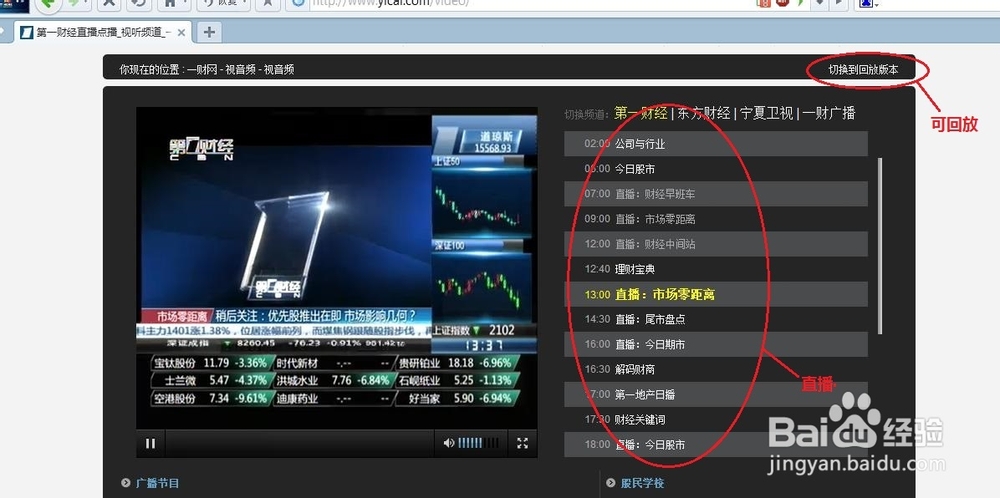Select the 16:00 直播：今日期市 program
This screenshot has width=1000, height=498.
click(x=716, y=344)
